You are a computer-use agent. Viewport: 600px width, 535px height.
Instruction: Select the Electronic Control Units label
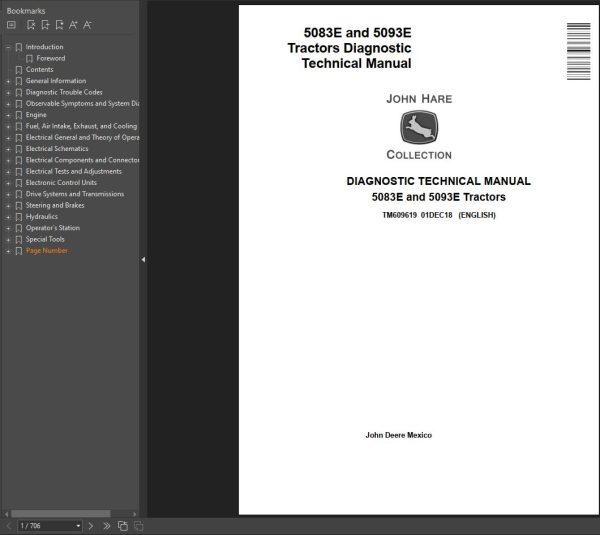tap(61, 183)
